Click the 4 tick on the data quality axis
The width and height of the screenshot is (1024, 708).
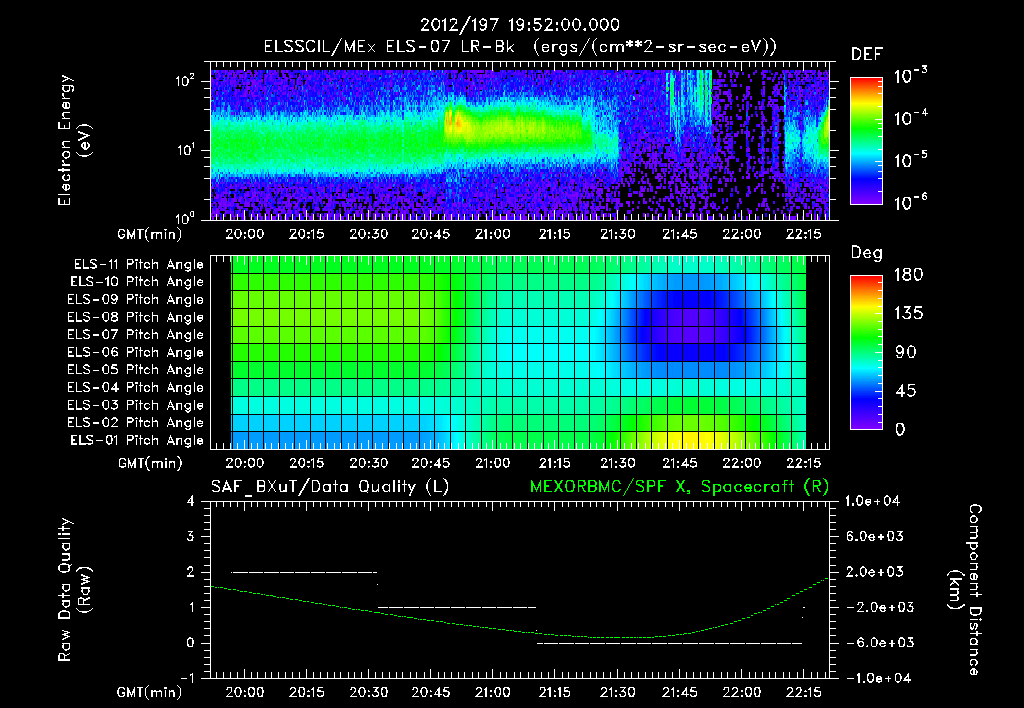tap(190, 501)
